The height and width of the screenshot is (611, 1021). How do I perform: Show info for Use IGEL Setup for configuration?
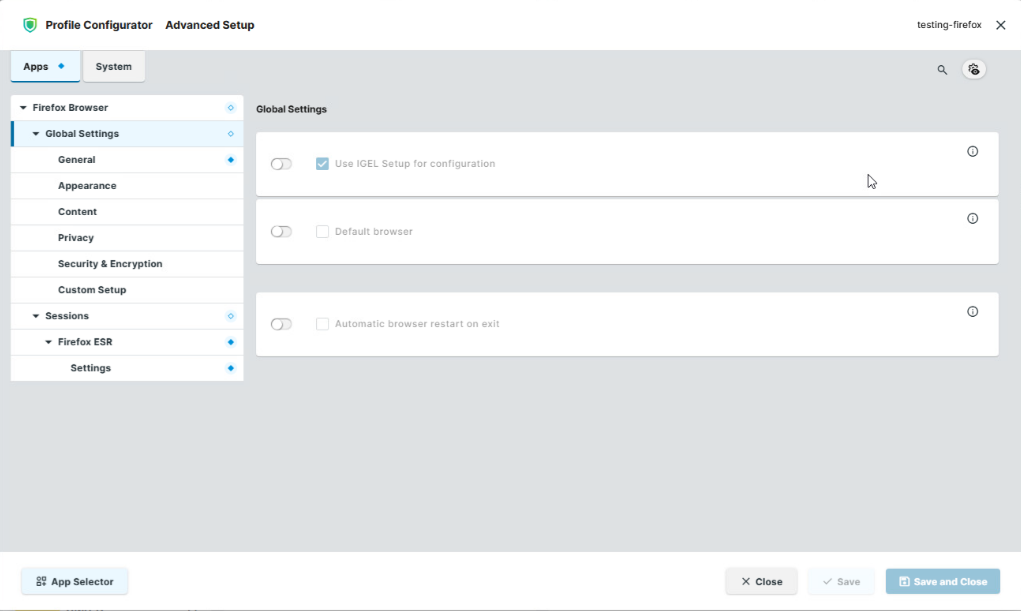[x=972, y=151]
